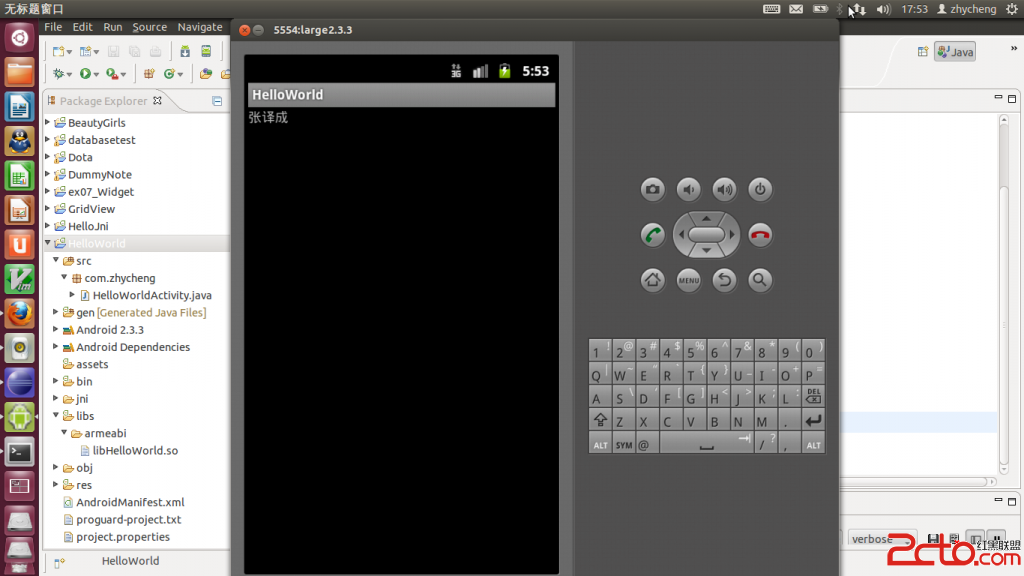This screenshot has height=576, width=1024.
Task: Click the emulator power button
Action: point(760,189)
